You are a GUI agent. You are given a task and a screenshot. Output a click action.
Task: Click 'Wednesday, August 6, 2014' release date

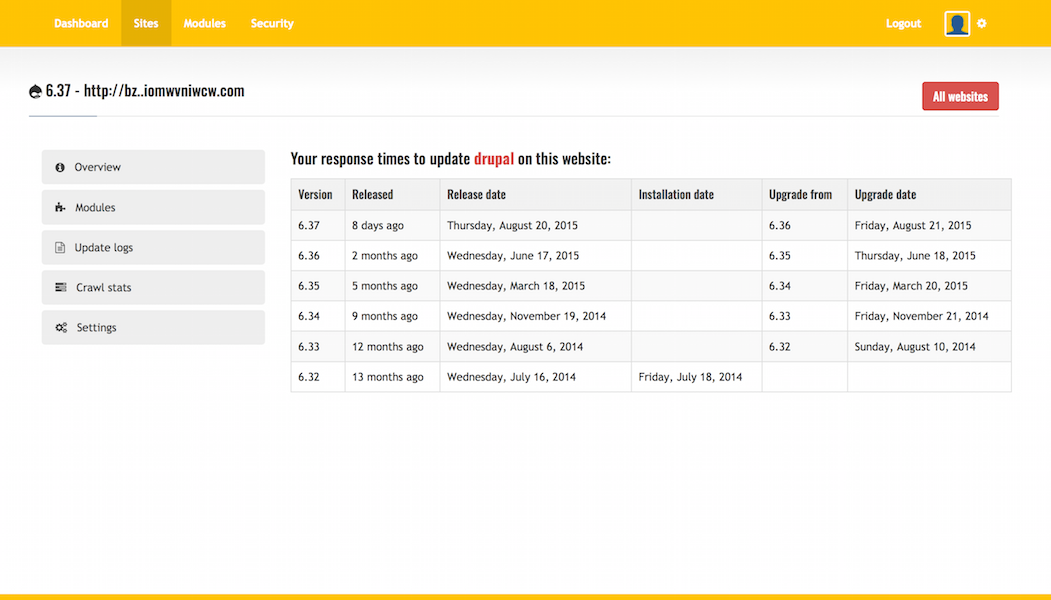tap(515, 347)
